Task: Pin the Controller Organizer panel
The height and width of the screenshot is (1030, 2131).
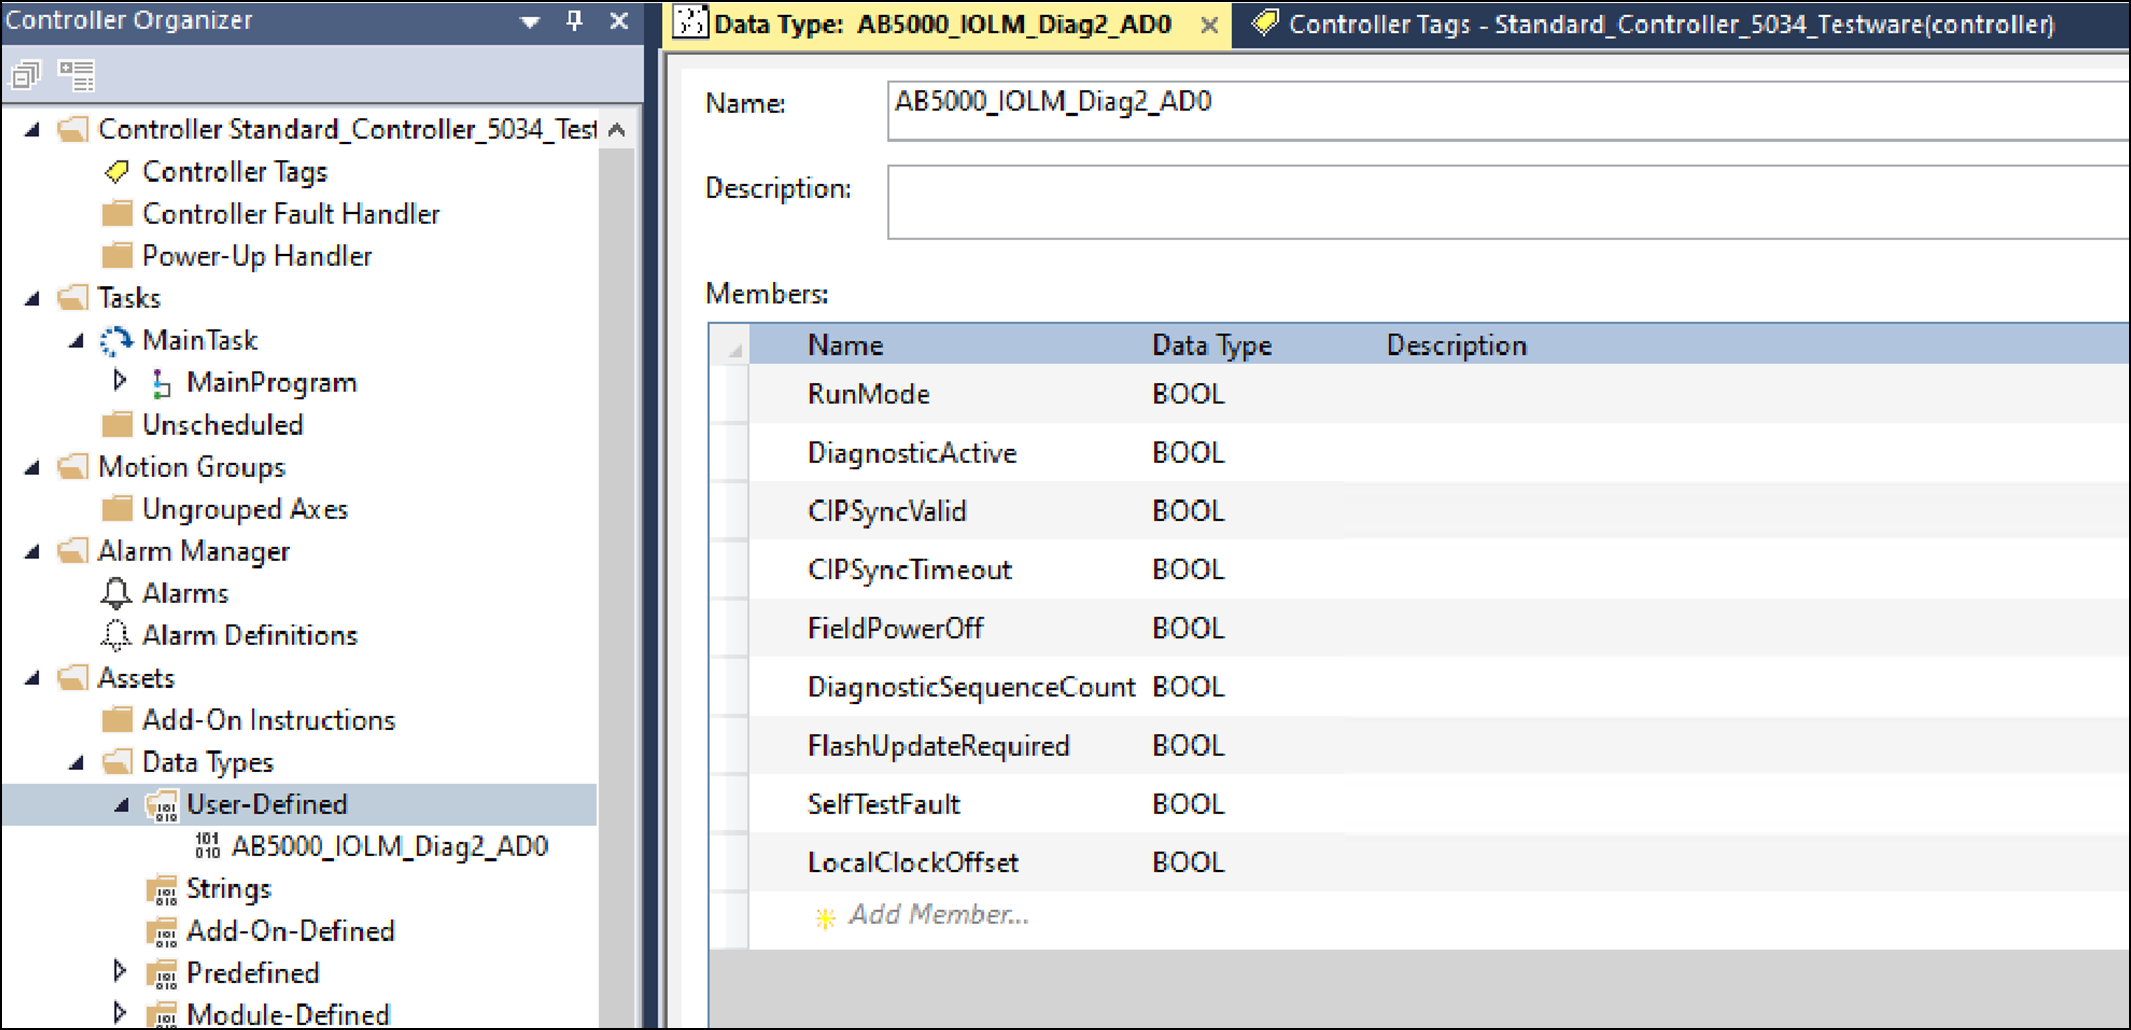Action: coord(573,20)
